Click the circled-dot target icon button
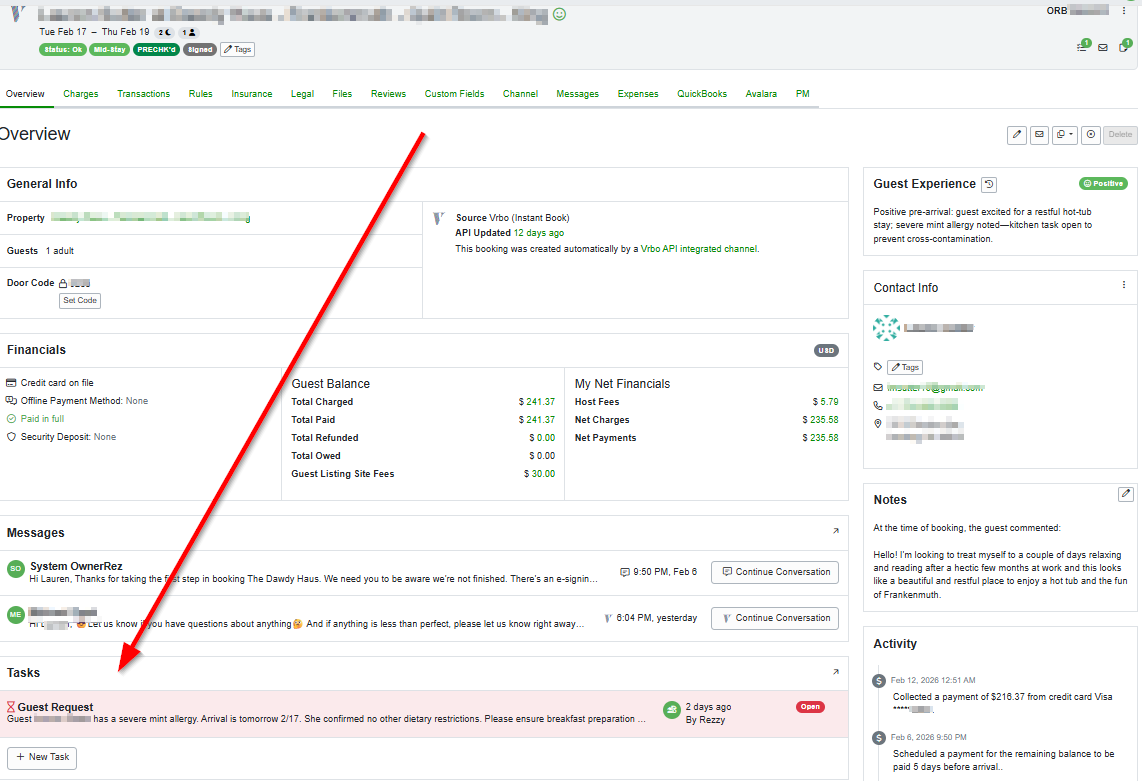This screenshot has height=781, width=1142. tap(1090, 135)
